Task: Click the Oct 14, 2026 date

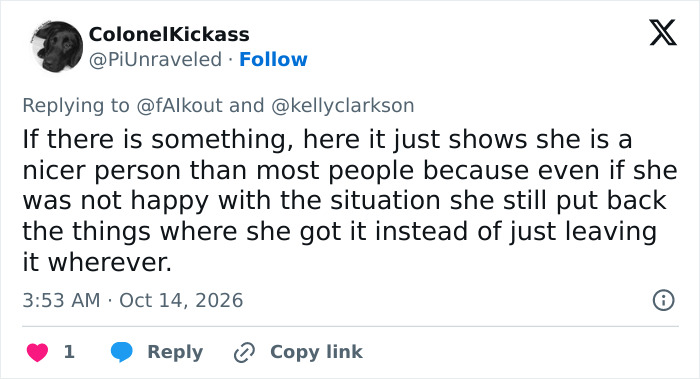Action: coord(181,300)
